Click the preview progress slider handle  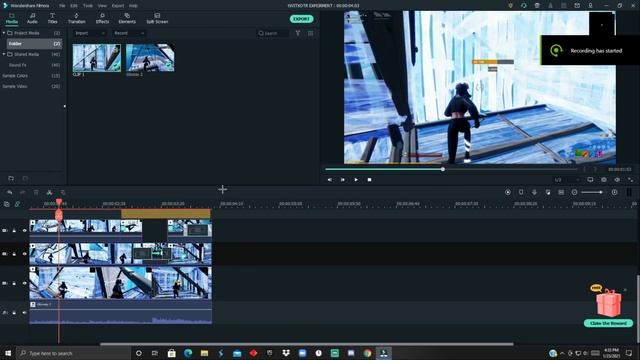click(x=443, y=169)
